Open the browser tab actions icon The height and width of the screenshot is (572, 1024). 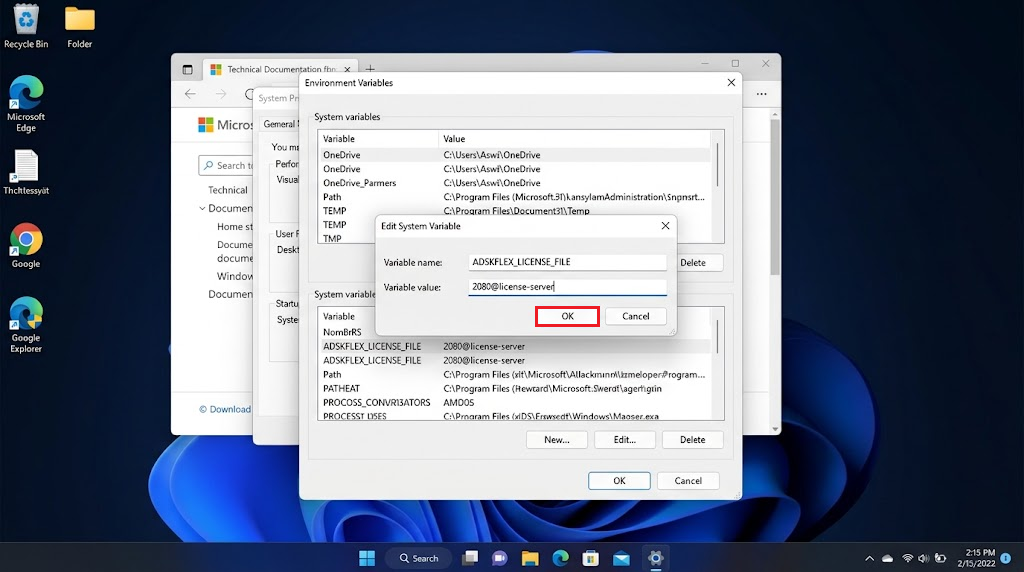[187, 69]
